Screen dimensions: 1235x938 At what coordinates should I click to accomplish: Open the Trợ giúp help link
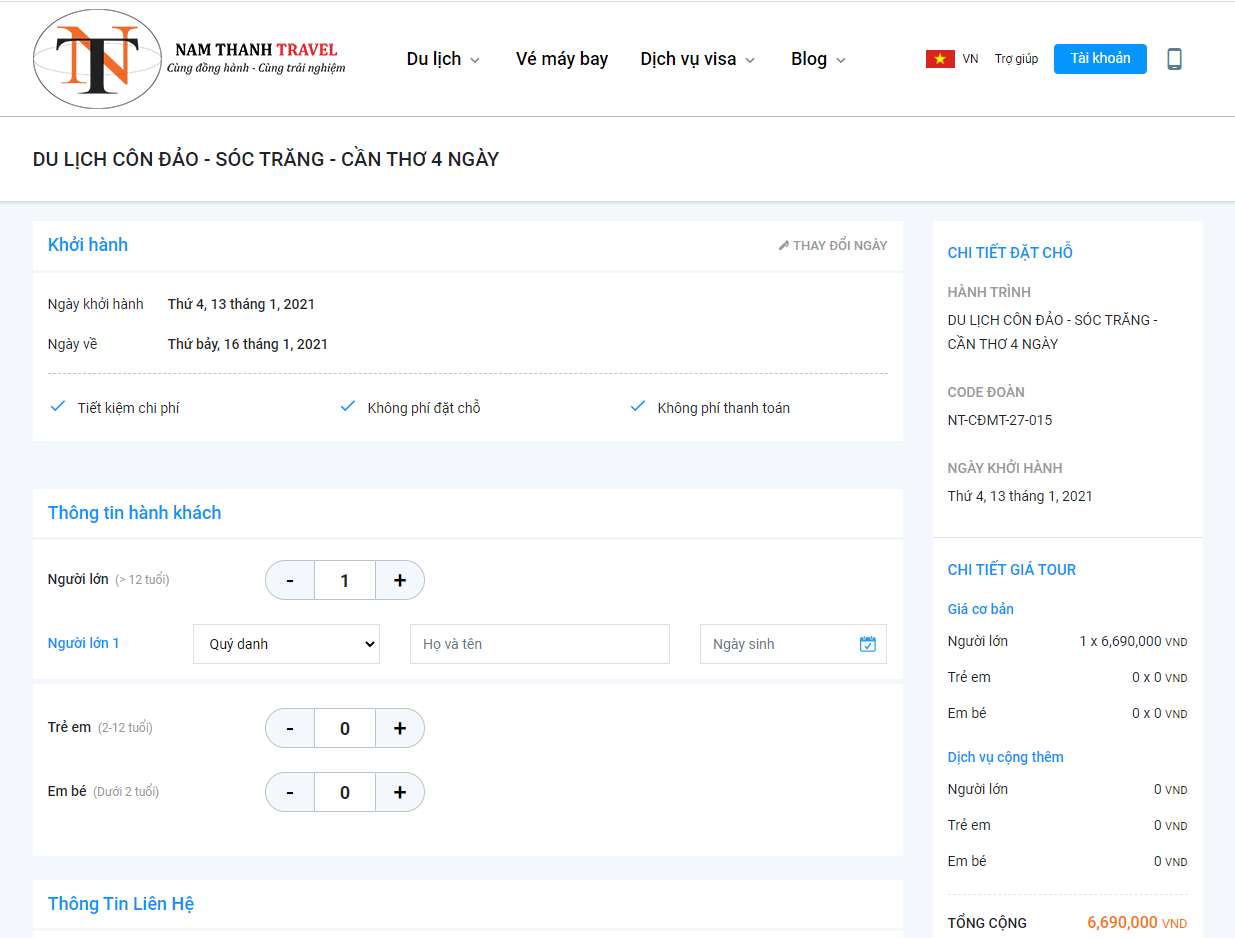(x=1016, y=59)
